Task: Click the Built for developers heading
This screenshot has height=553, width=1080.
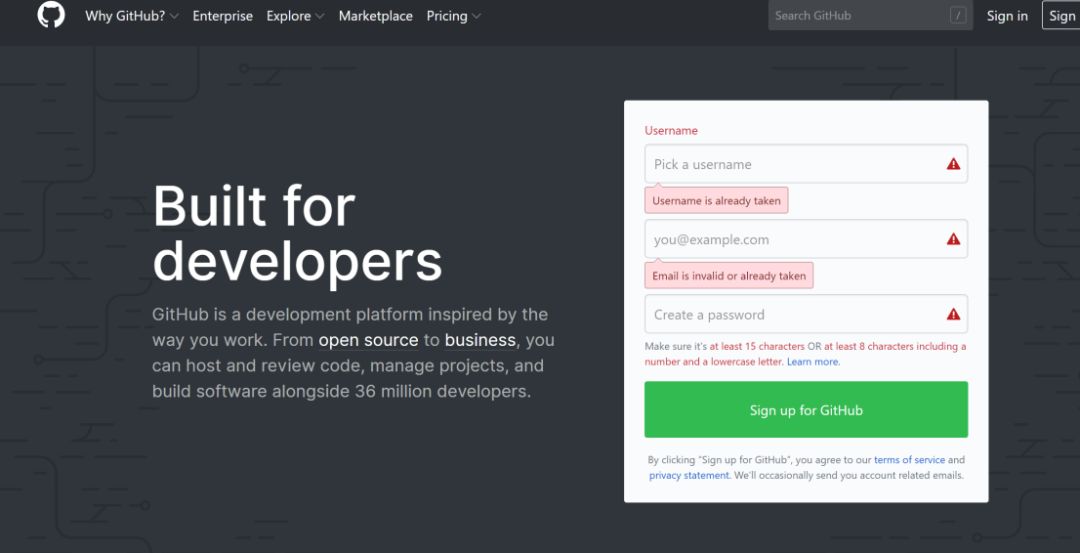Action: click(x=297, y=233)
